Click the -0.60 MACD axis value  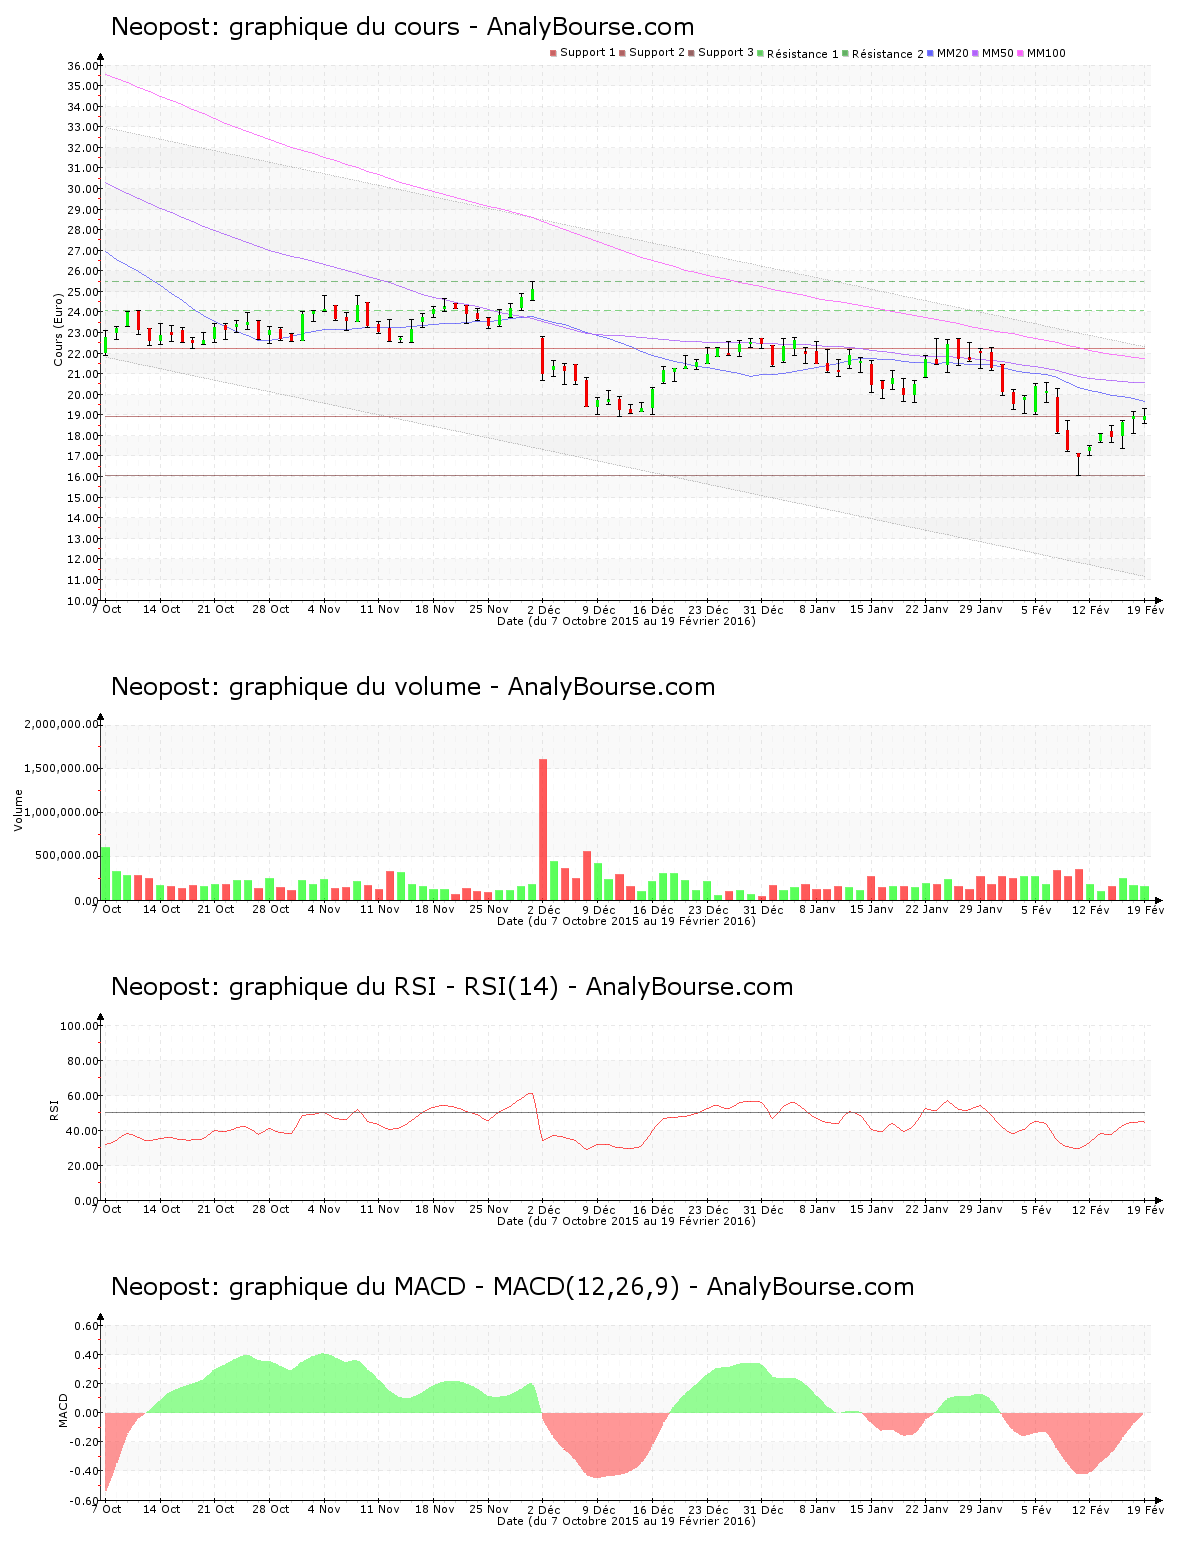click(85, 1501)
